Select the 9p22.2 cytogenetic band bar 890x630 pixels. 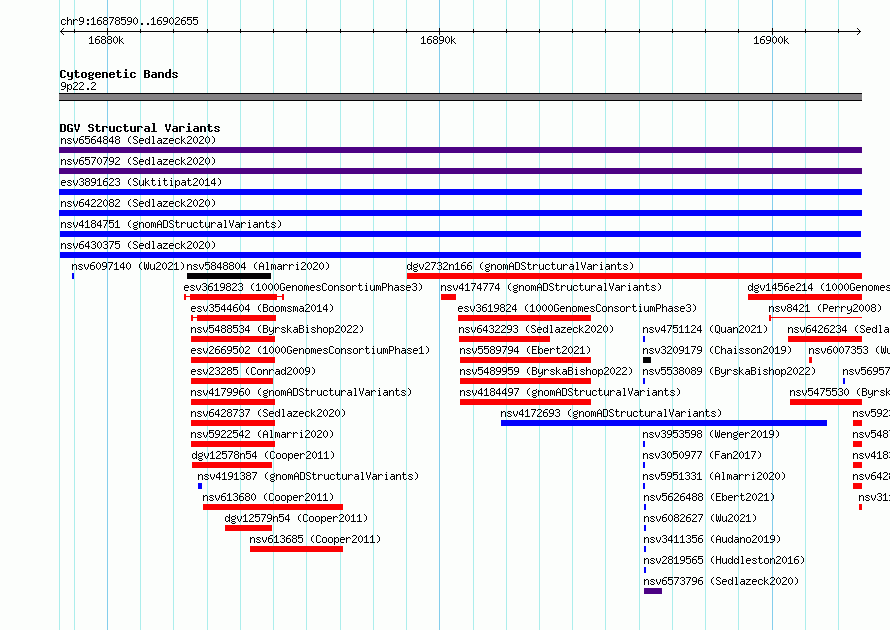click(x=460, y=97)
